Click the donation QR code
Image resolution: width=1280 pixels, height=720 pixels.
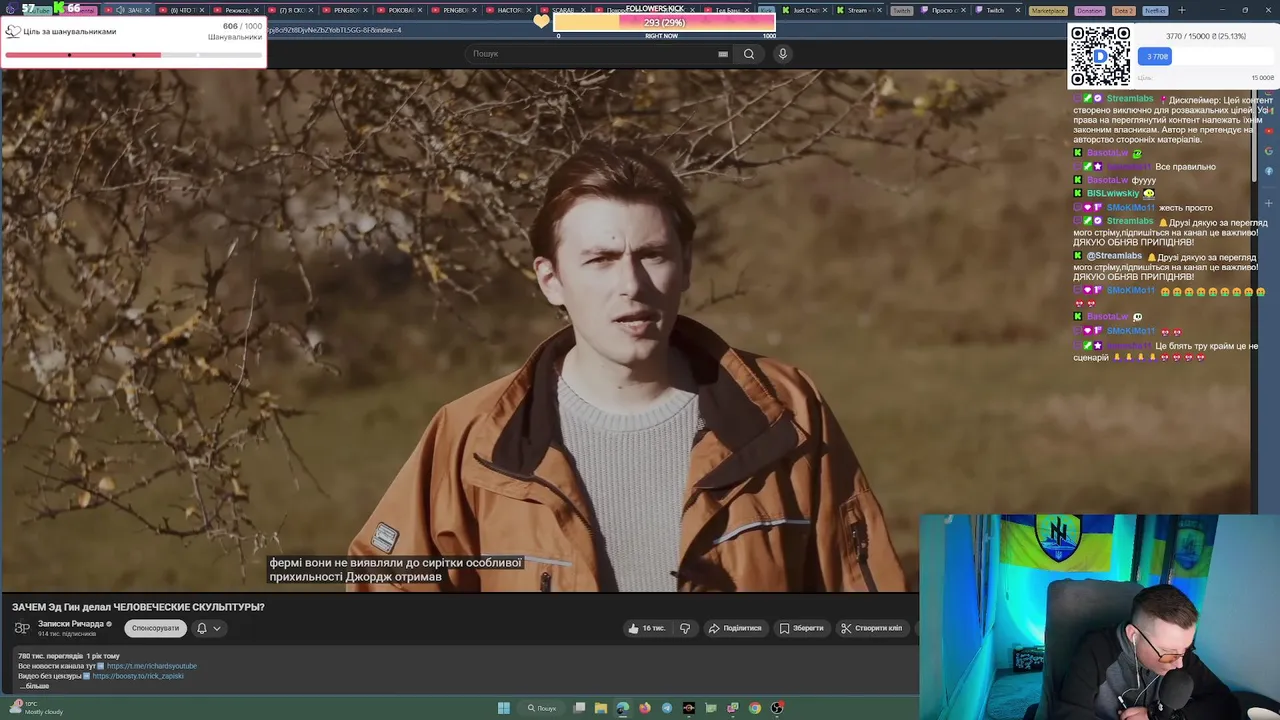coord(1100,56)
